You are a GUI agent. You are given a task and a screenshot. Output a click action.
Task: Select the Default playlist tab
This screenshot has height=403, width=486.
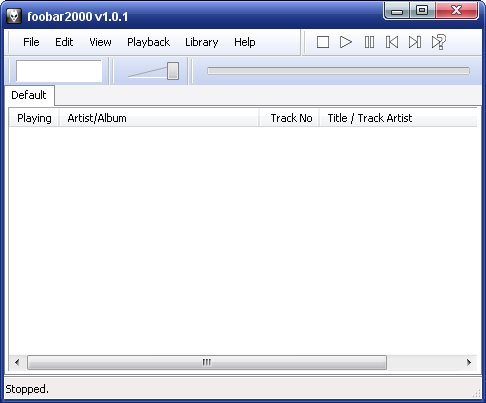pyautogui.click(x=29, y=95)
